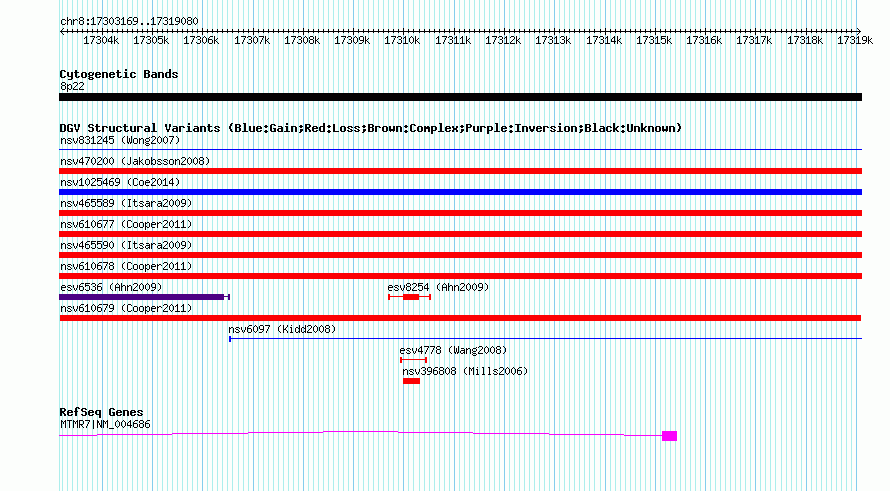Select the nsv610679 red loss bar
This screenshot has height=491, width=890.
point(460,318)
